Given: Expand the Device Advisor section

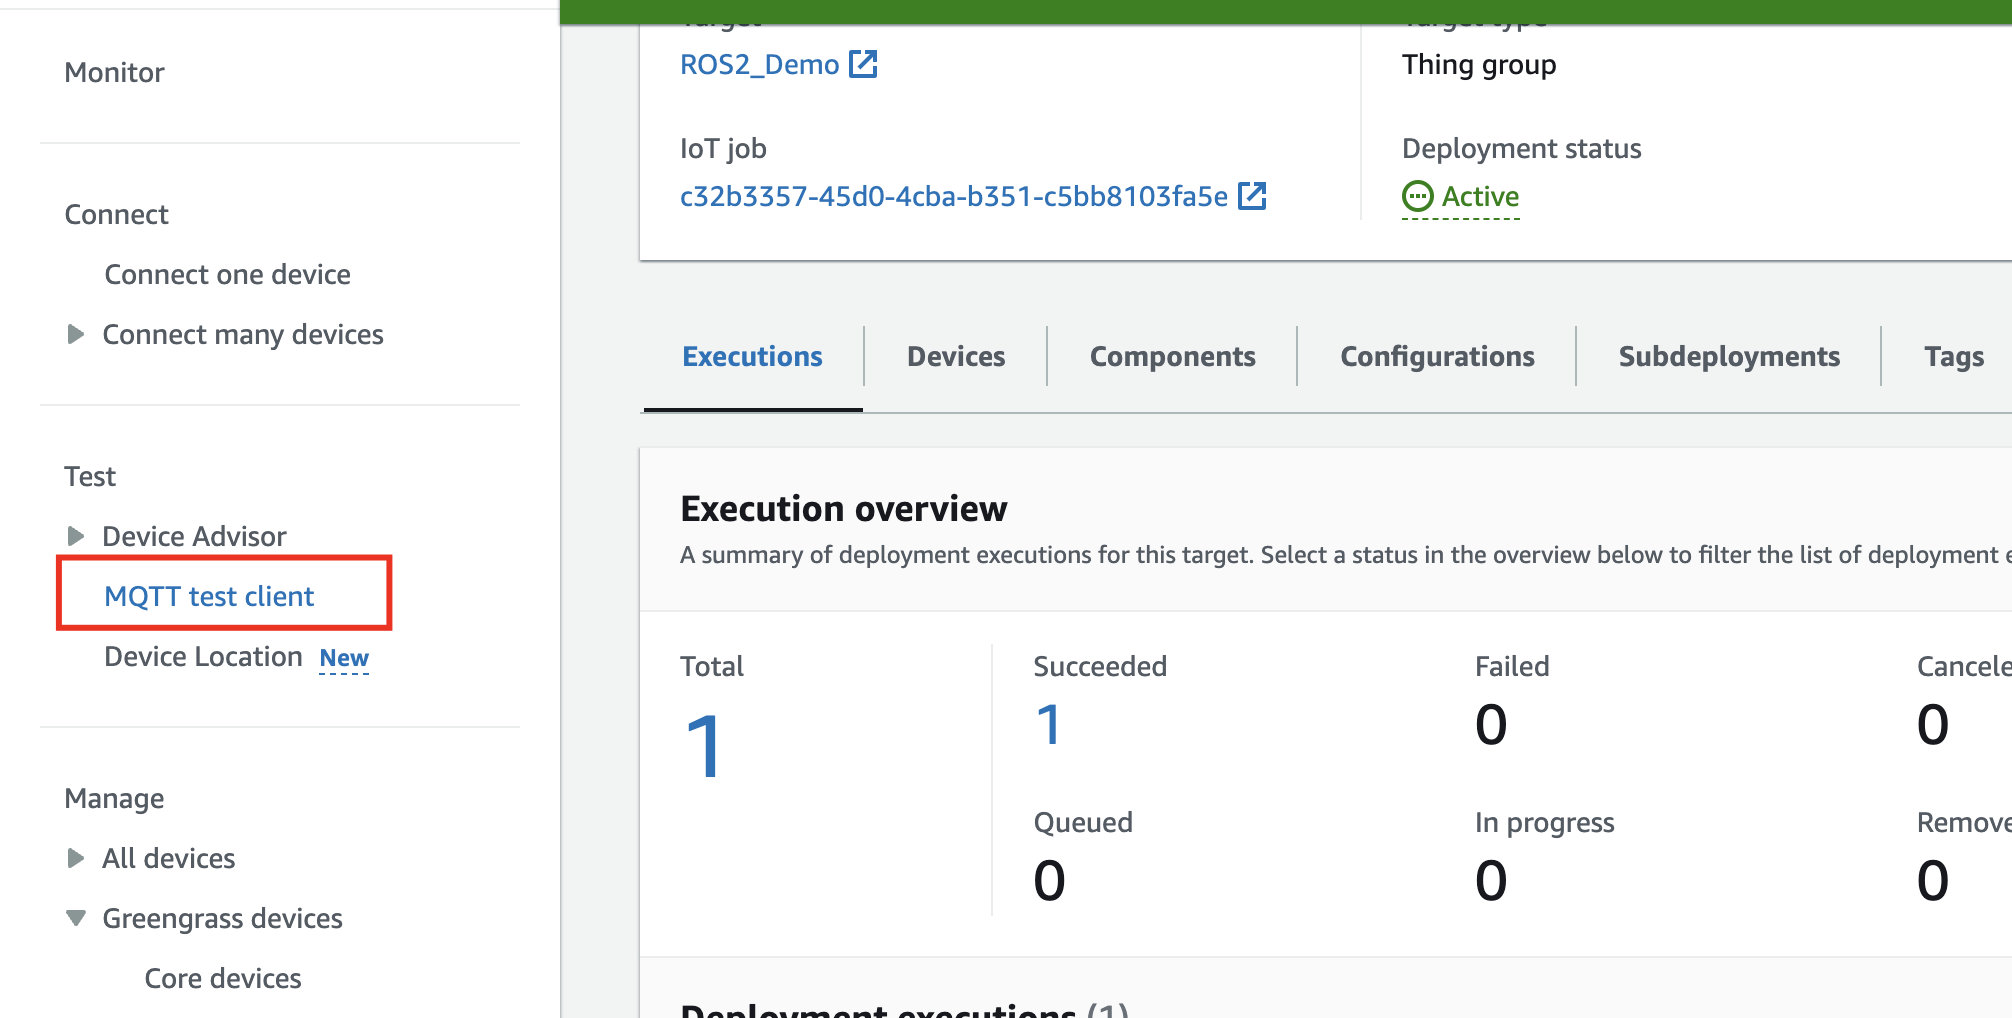Looking at the screenshot, I should click(x=78, y=536).
